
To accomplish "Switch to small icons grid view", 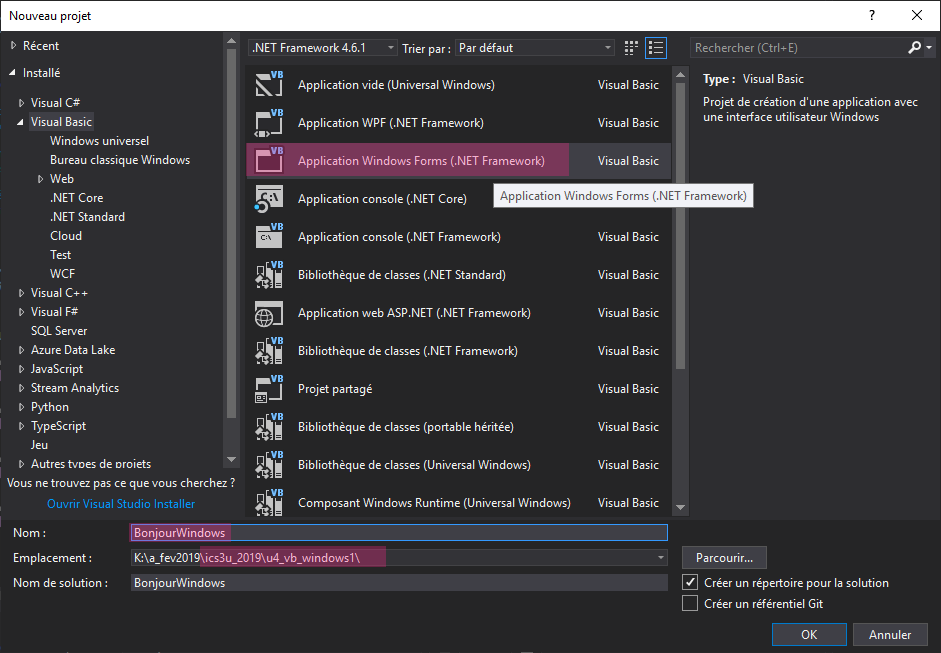I will click(631, 48).
